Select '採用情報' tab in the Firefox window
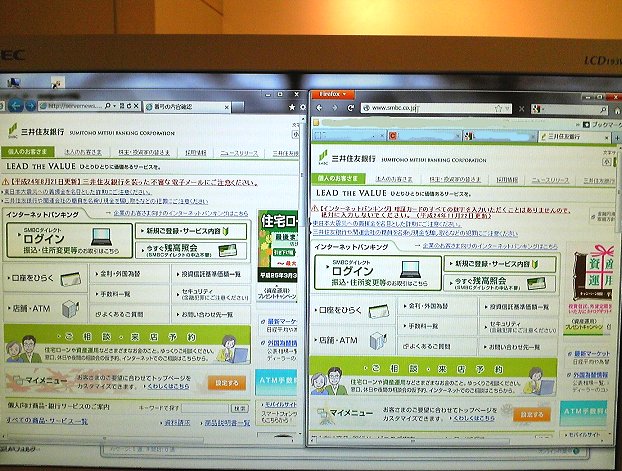Image resolution: width=622 pixels, height=471 pixels. pos(507,180)
